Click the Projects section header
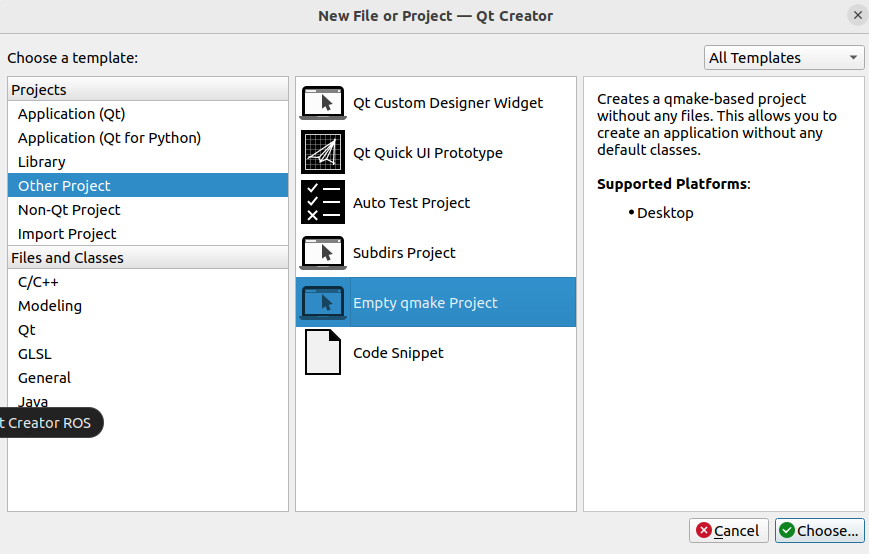This screenshot has height=554, width=869. [x=148, y=89]
